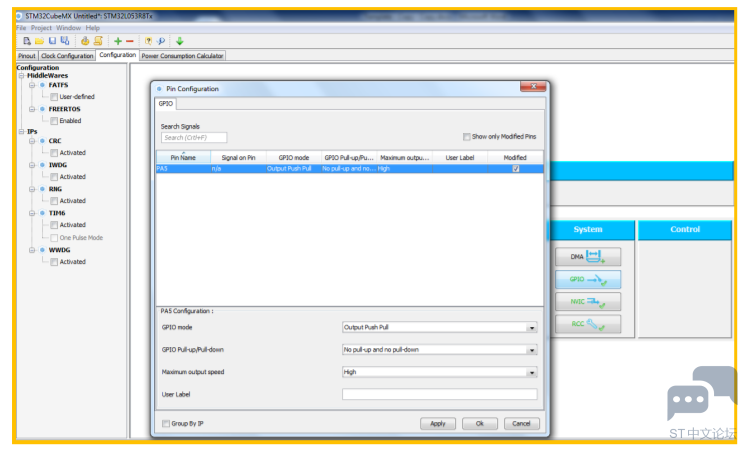Open the GPIO mode dropdown
This screenshot has width=746, height=449.
(x=532, y=328)
